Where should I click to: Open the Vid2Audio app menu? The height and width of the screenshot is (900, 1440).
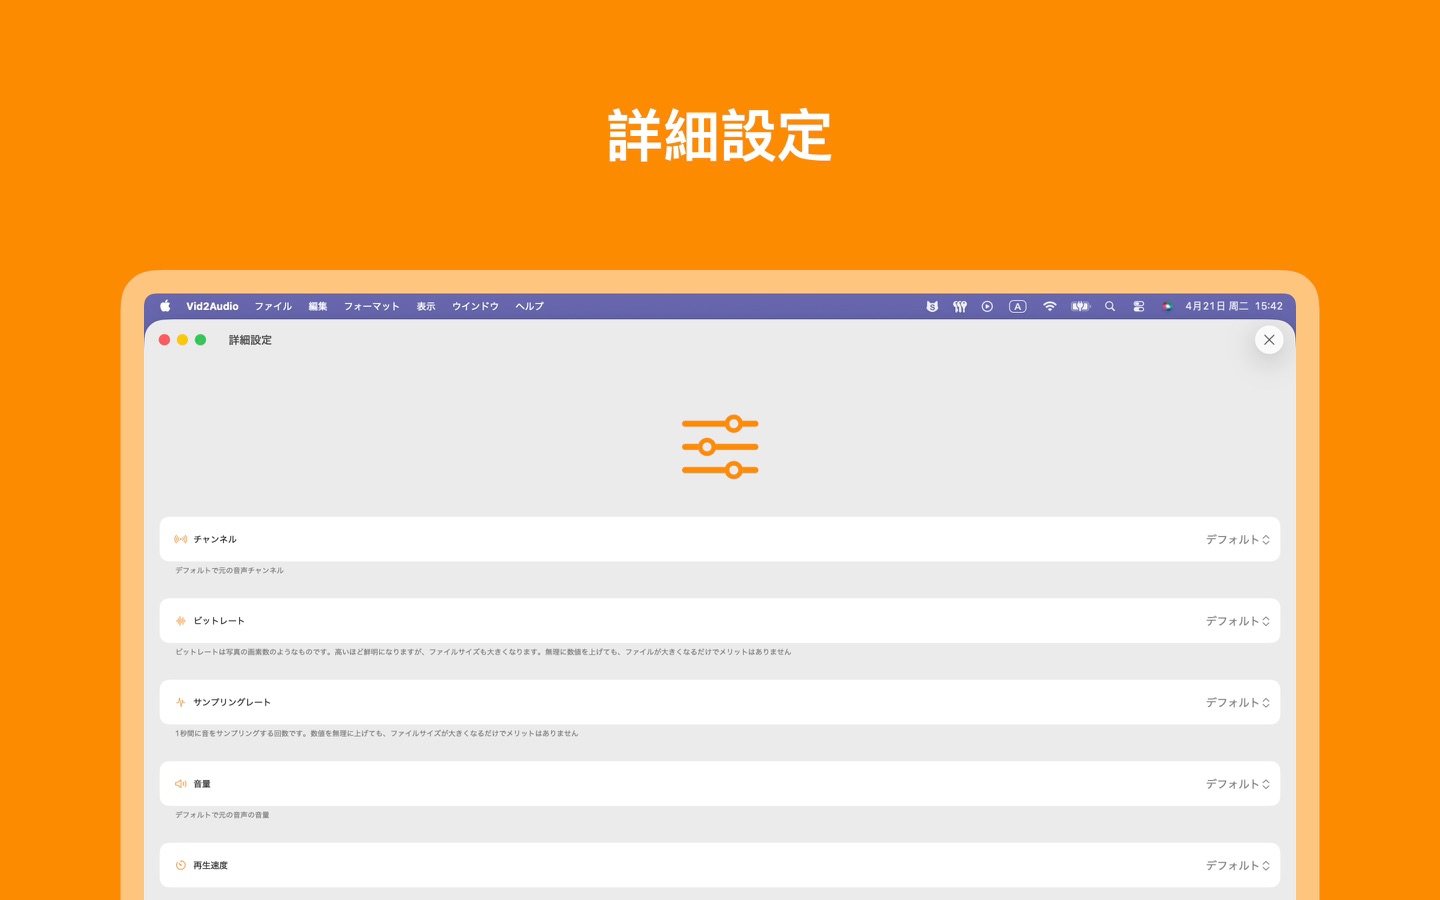212,306
